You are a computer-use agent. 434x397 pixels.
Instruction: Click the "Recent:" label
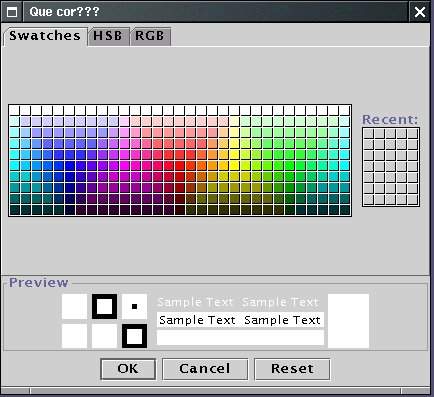point(390,119)
